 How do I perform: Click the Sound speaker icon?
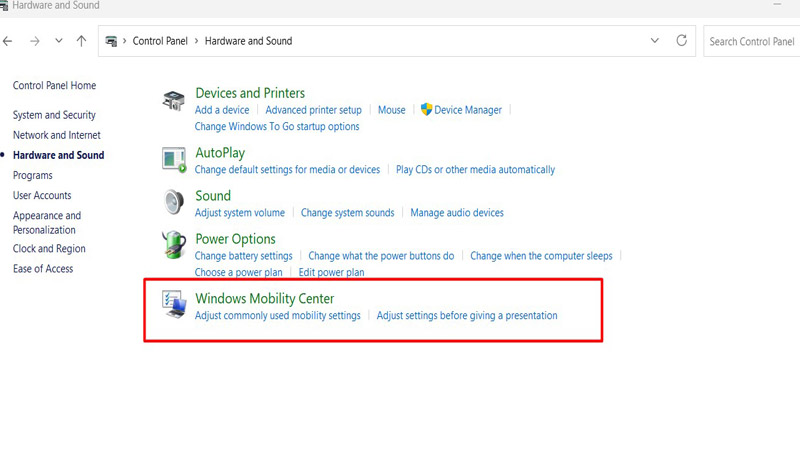[174, 202]
